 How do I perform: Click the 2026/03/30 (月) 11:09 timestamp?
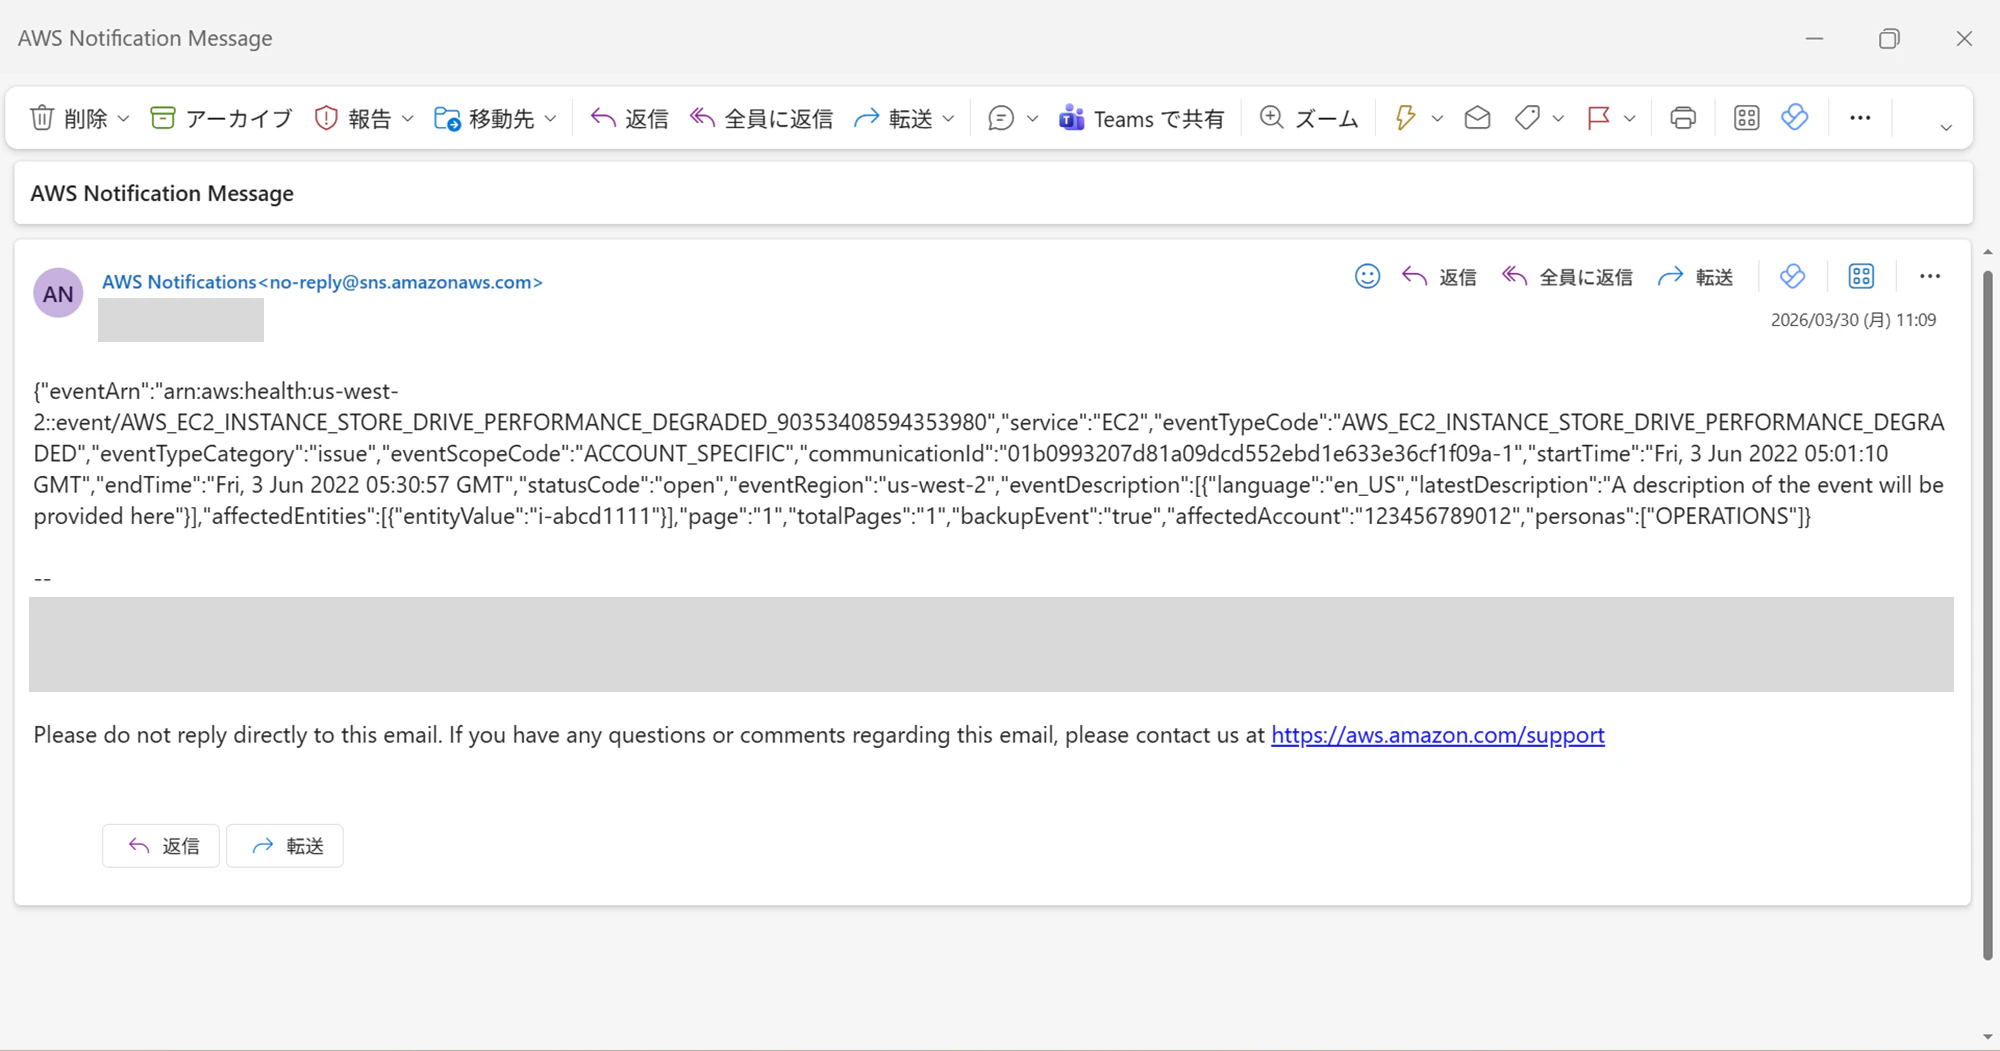1853,320
